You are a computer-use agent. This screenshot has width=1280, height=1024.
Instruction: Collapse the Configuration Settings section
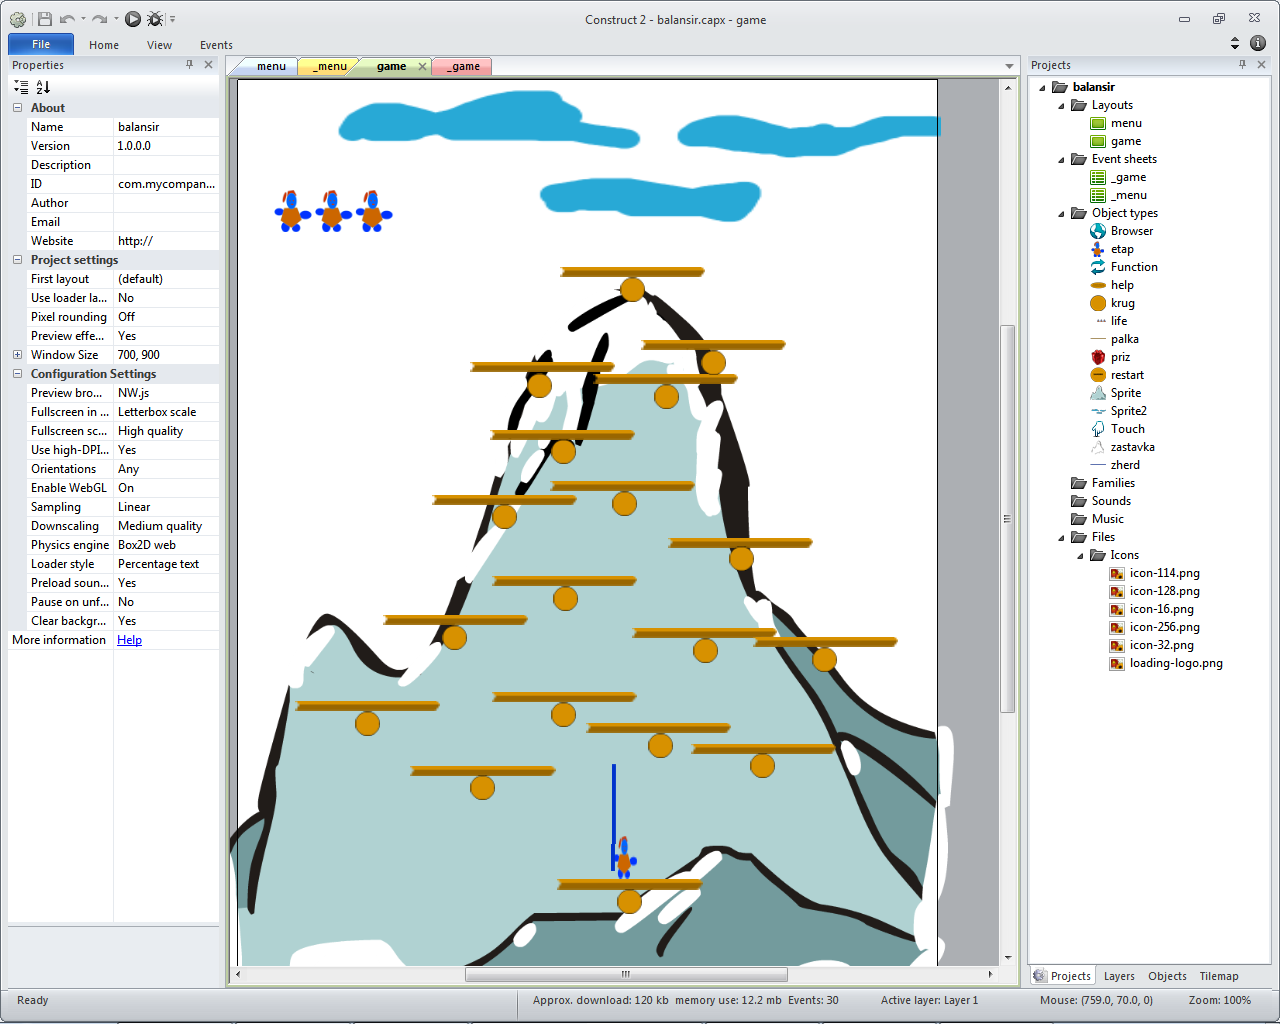(17, 374)
